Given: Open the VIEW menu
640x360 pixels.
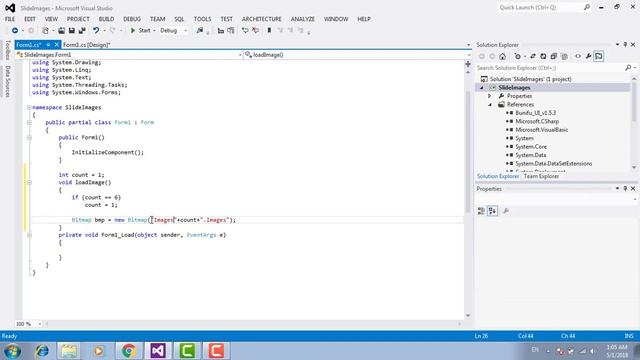Looking at the screenshot, I should (x=51, y=19).
